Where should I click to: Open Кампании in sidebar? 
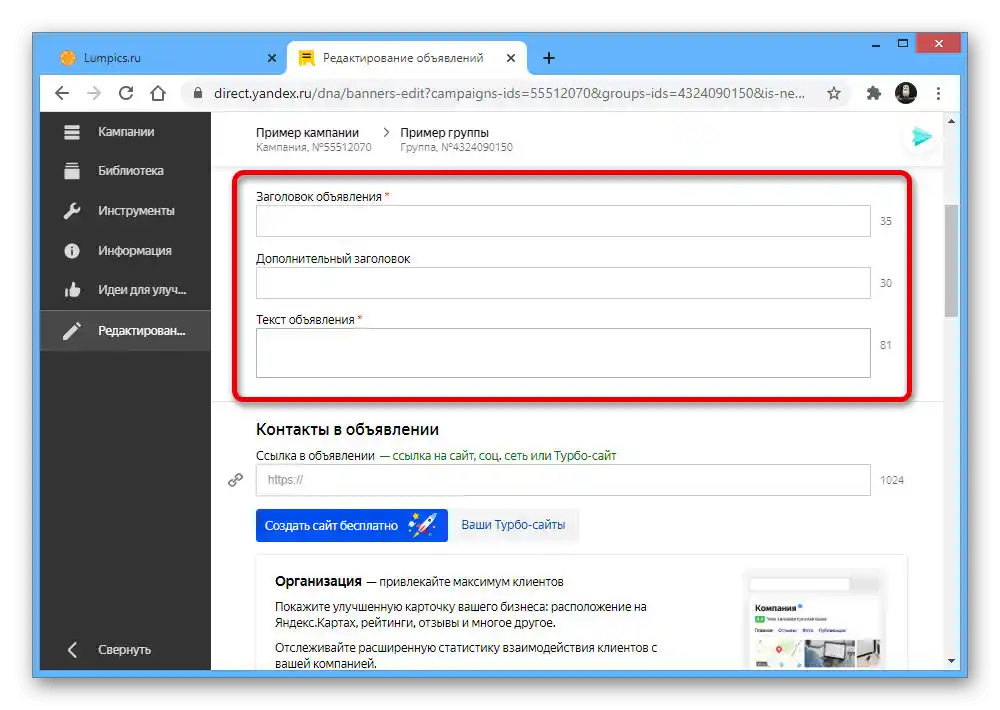125,132
